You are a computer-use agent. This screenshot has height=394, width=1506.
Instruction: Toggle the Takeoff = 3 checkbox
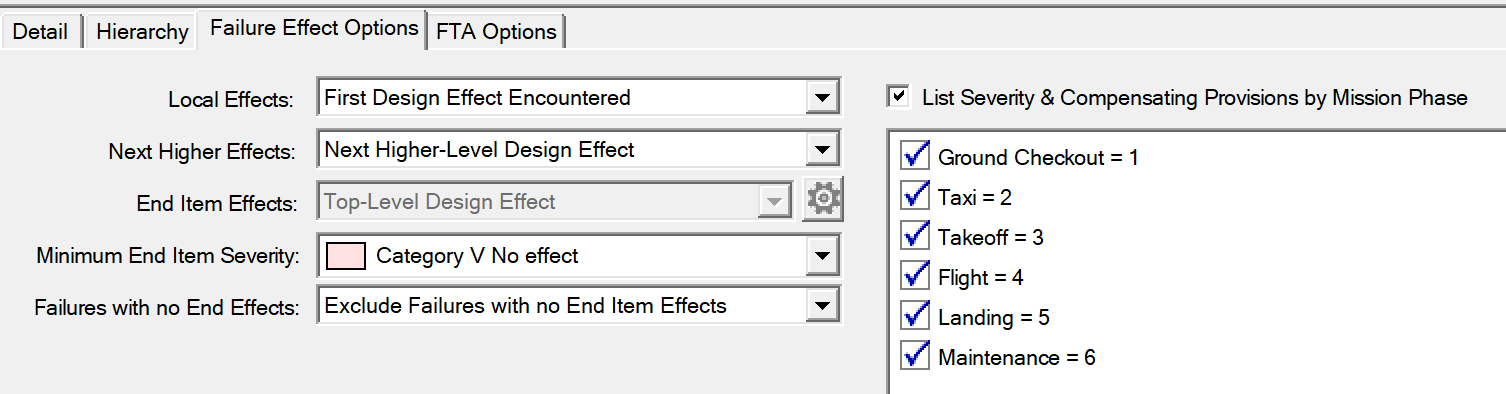pyautogui.click(x=916, y=236)
